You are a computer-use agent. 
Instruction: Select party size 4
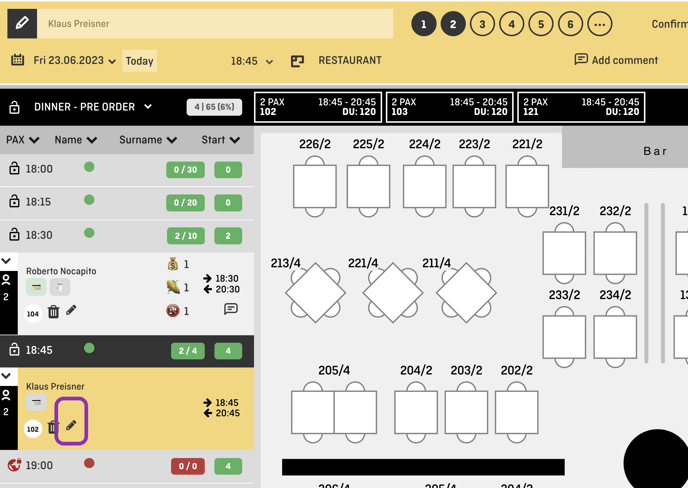pyautogui.click(x=511, y=24)
